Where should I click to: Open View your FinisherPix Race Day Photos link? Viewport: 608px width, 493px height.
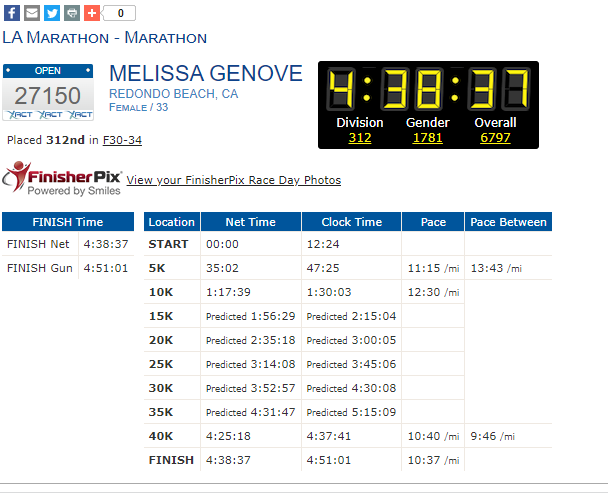pos(233,180)
